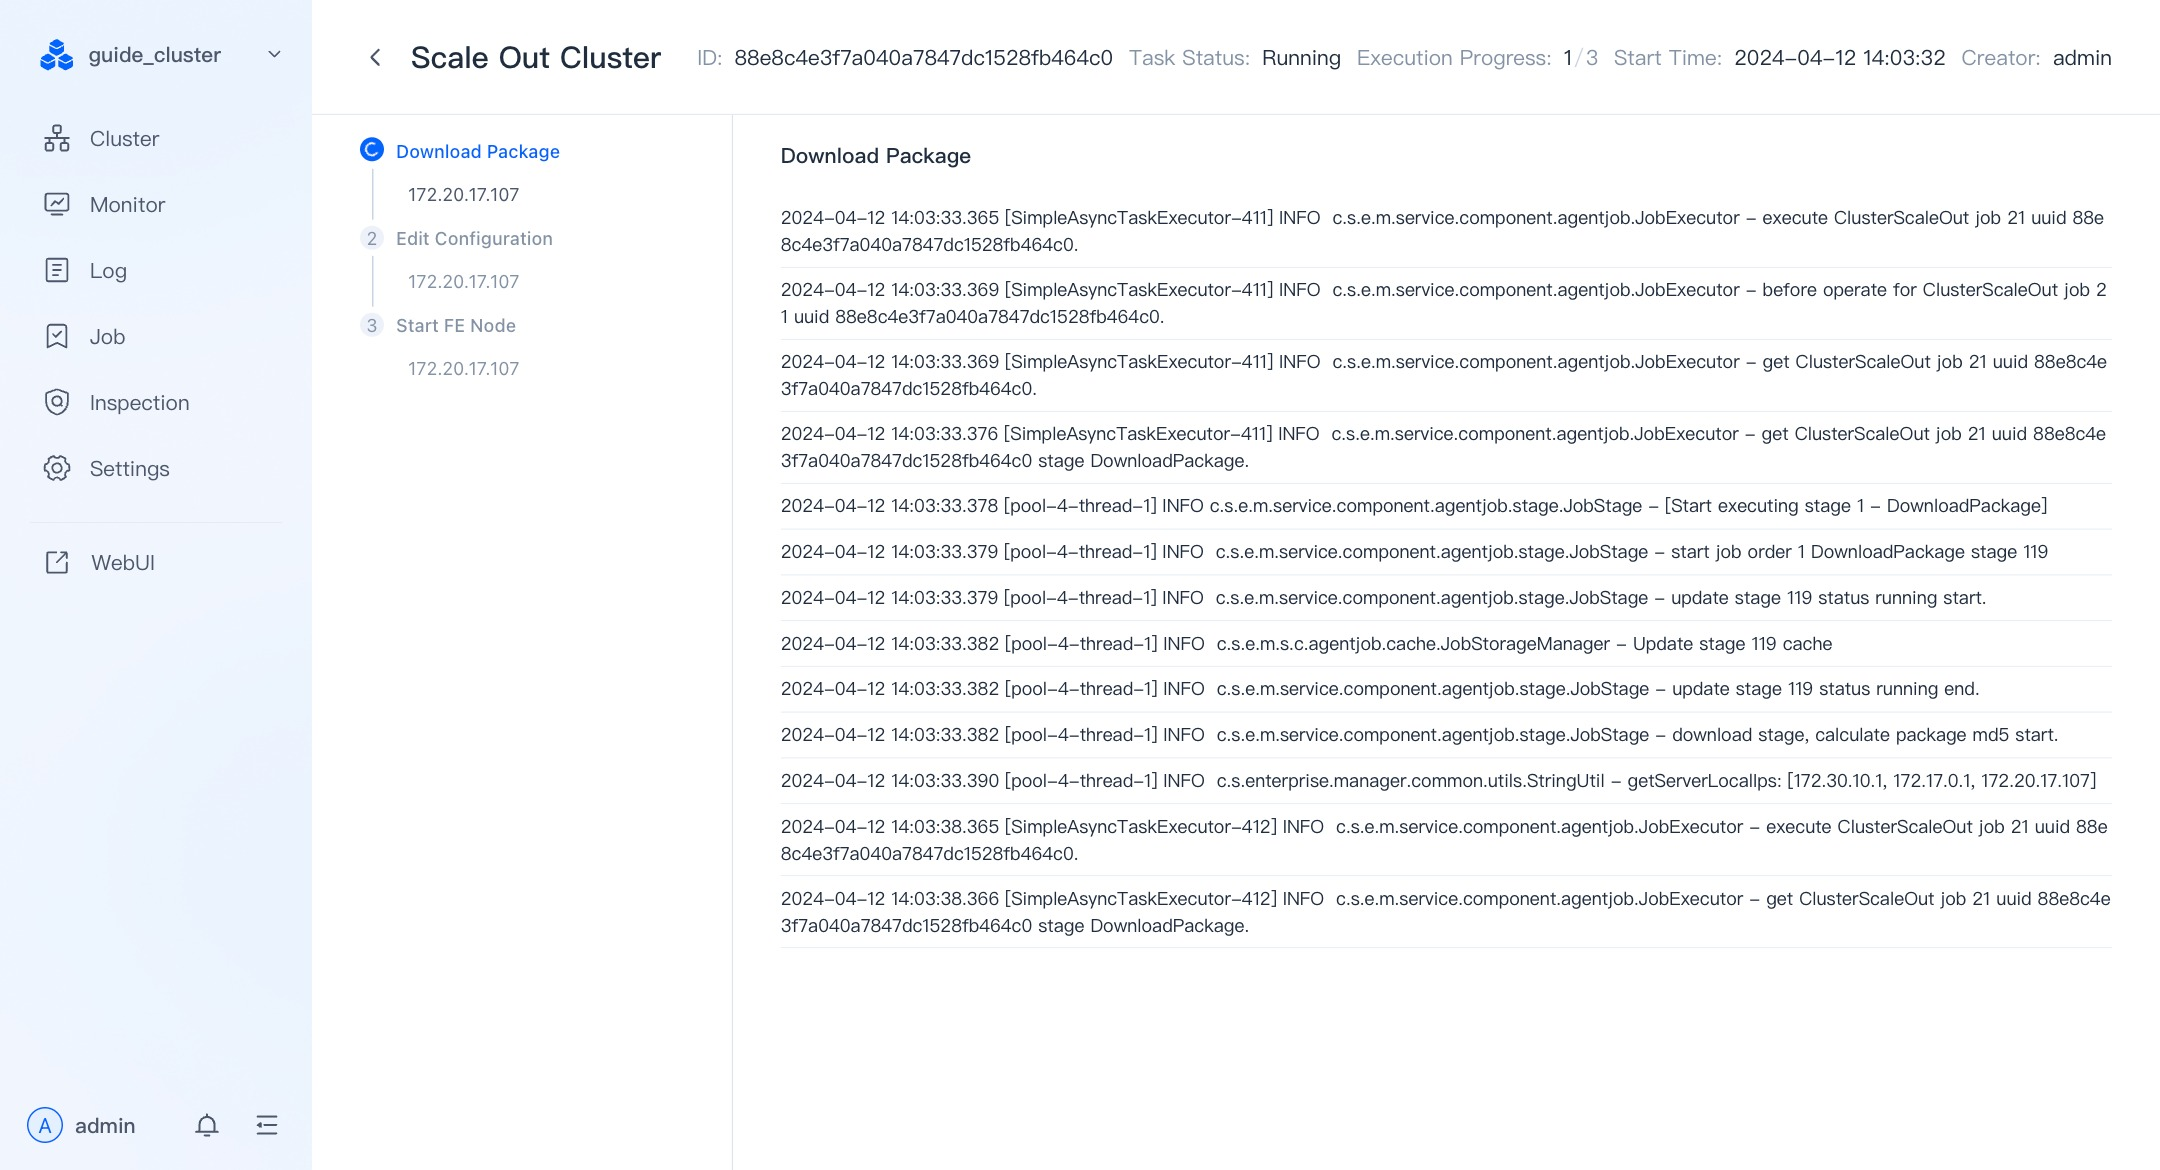Click the Creator admin value
The height and width of the screenshot is (1170, 2160).
coord(2082,58)
